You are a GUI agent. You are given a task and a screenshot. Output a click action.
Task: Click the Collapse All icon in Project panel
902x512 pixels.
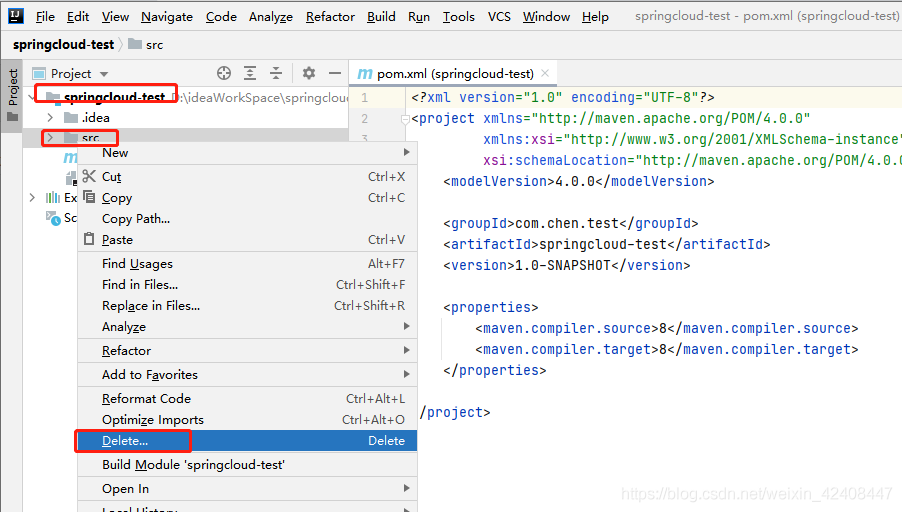tap(277, 73)
